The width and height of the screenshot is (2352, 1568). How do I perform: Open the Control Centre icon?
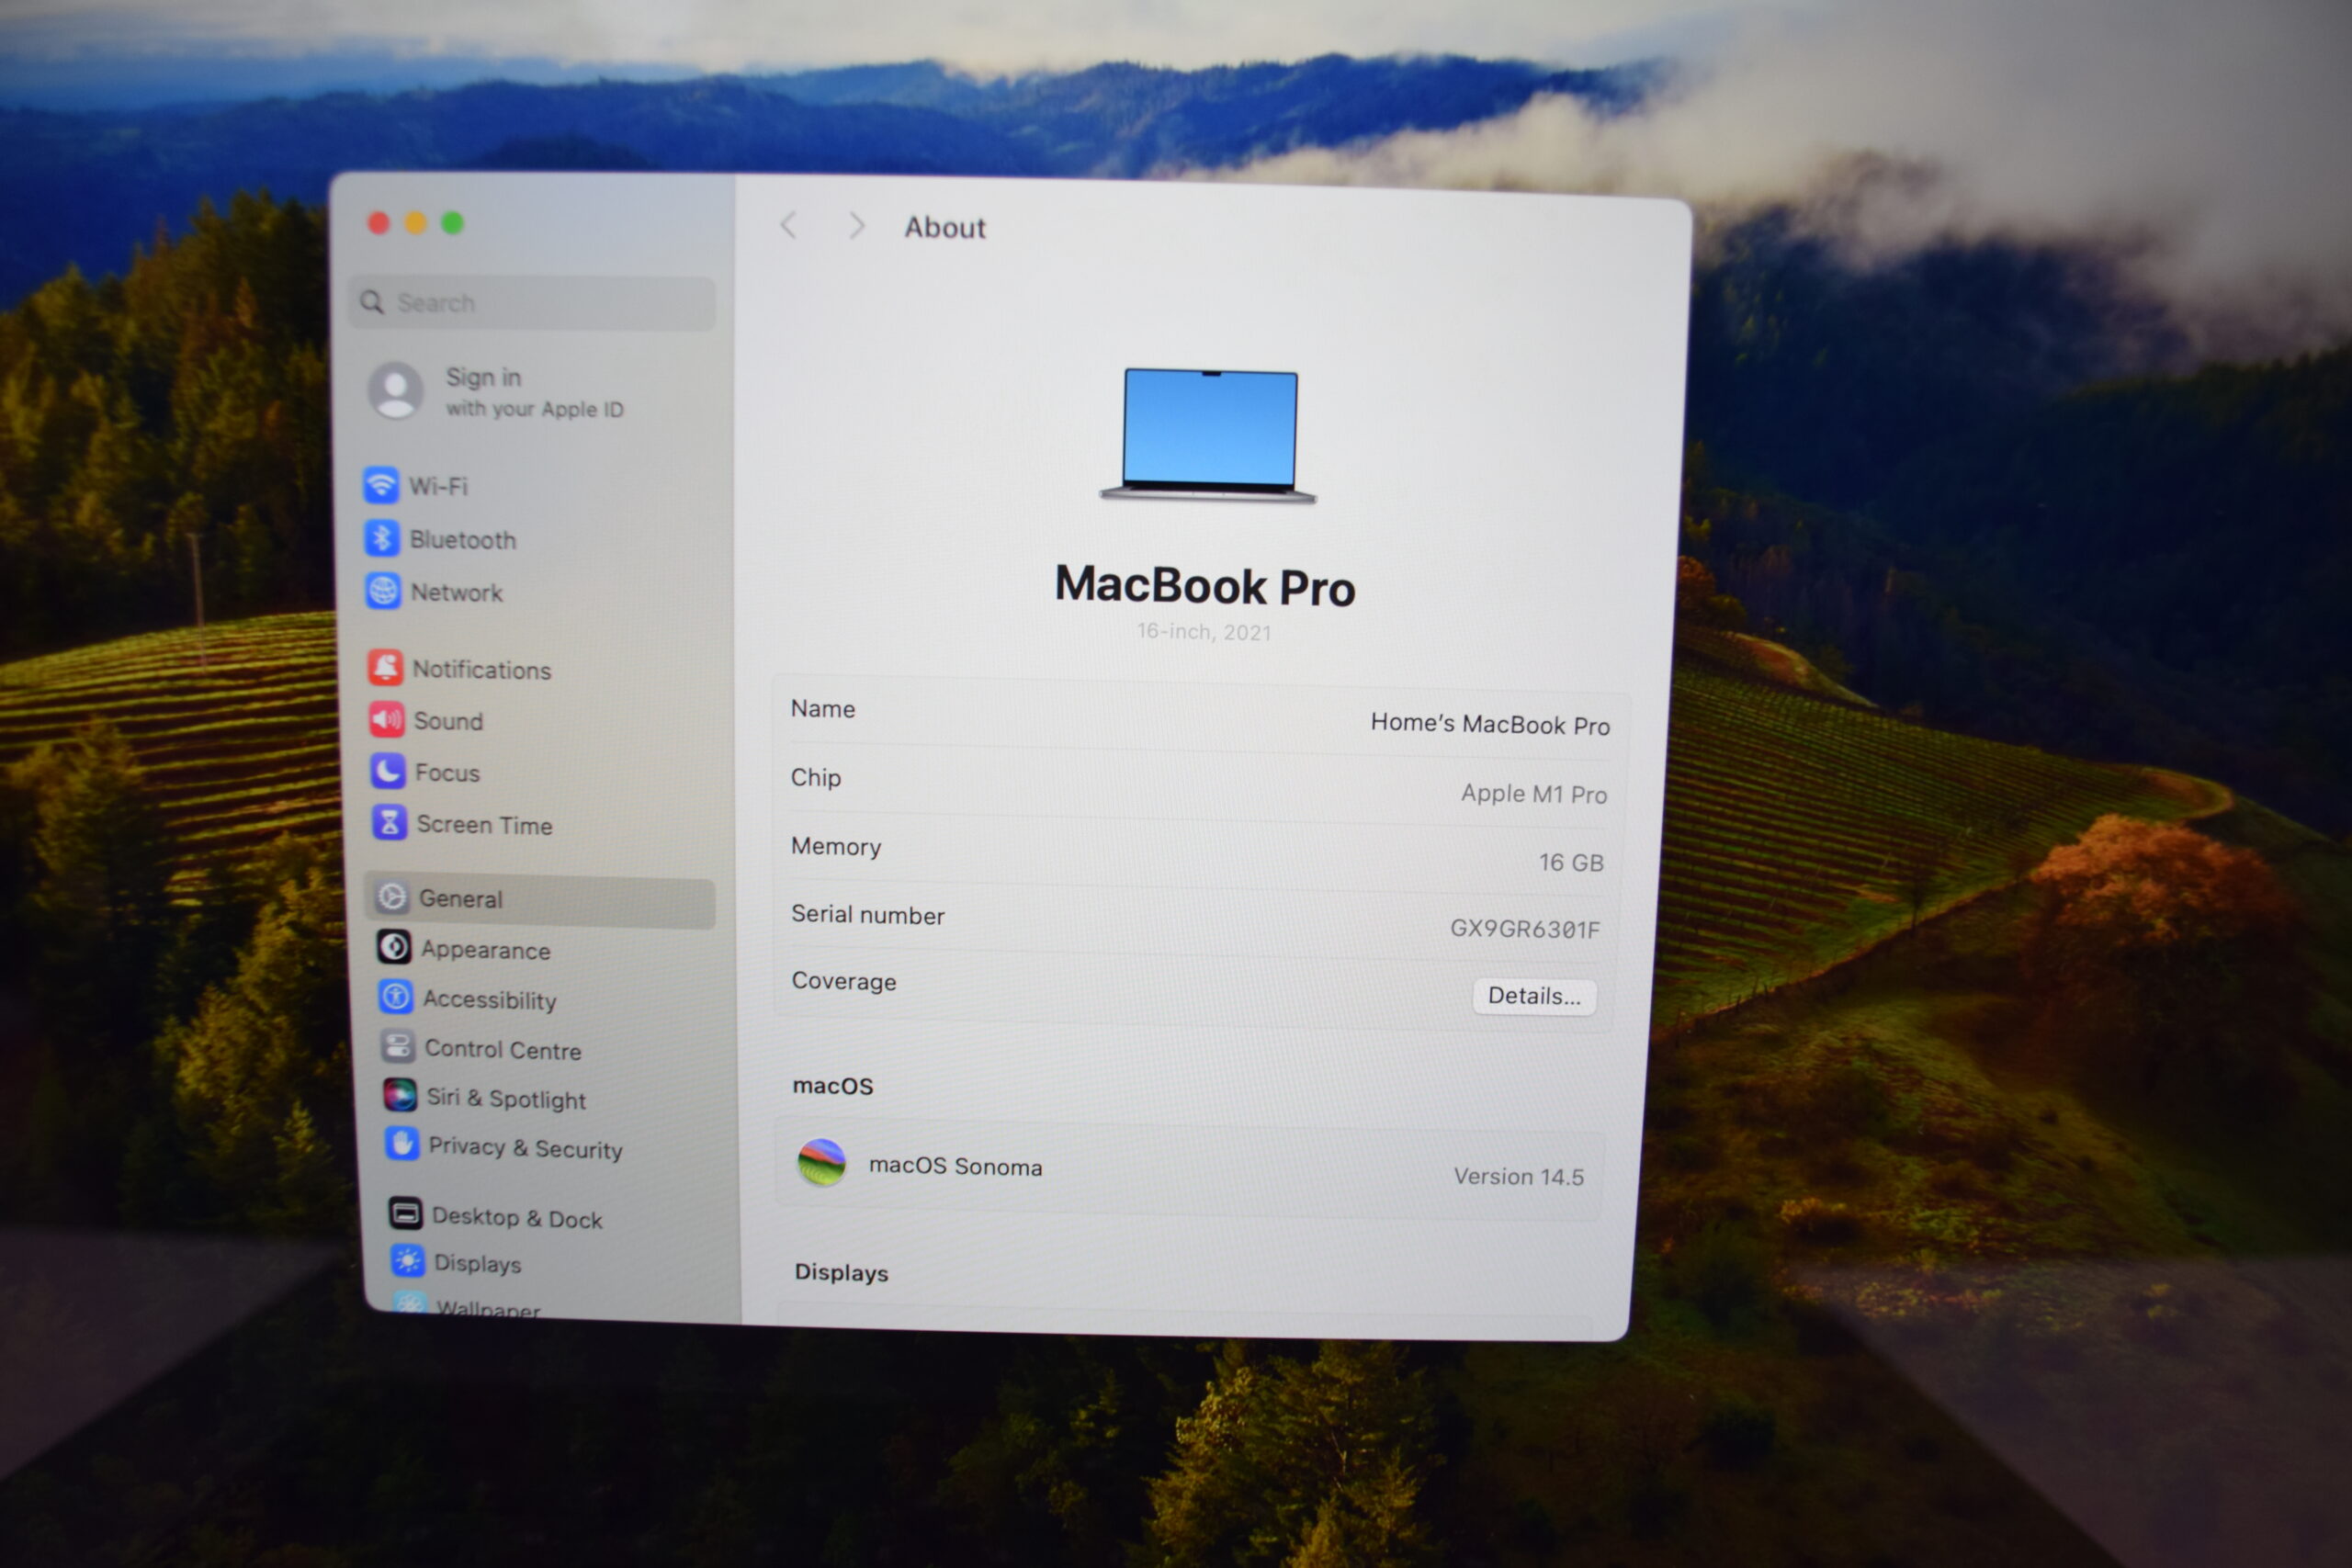point(398,1047)
